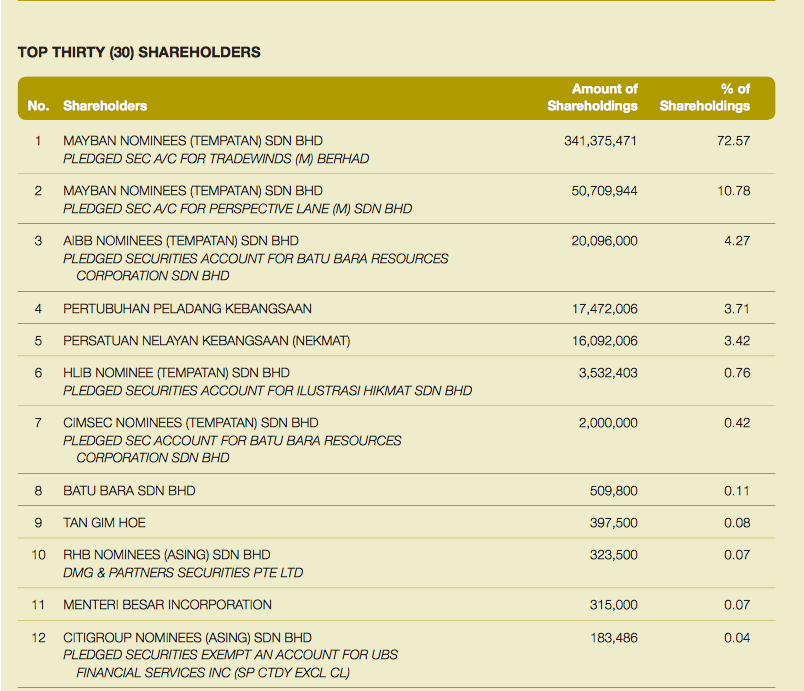Image resolution: width=804 pixels, height=691 pixels.
Task: Click the 'No.' column header
Action: (38, 105)
